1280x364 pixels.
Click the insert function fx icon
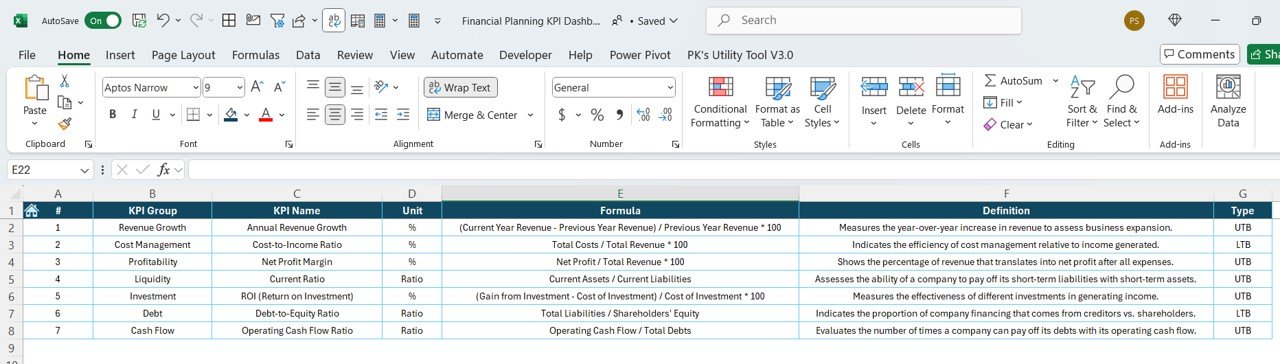point(164,170)
